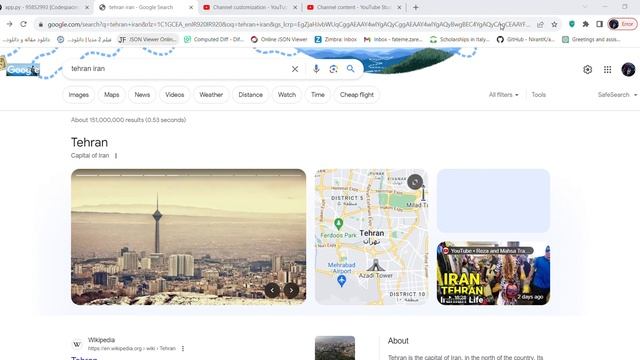The image size is (640, 360).
Task: Filter results by Maps
Action: coord(111,95)
